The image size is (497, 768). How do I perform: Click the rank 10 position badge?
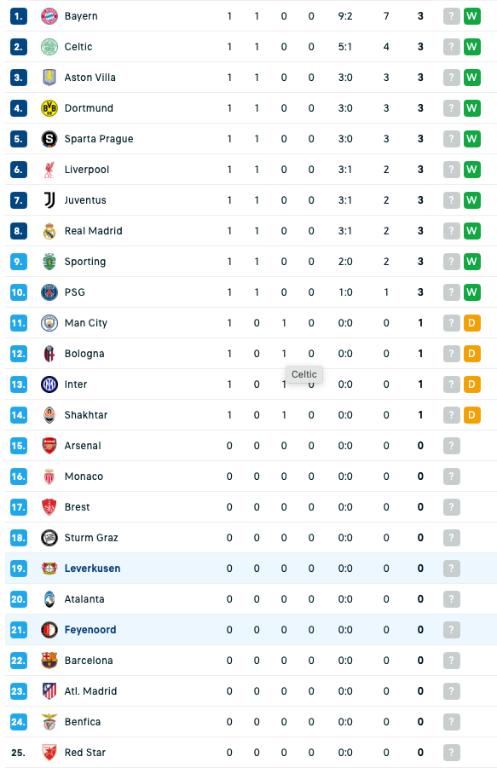19,292
